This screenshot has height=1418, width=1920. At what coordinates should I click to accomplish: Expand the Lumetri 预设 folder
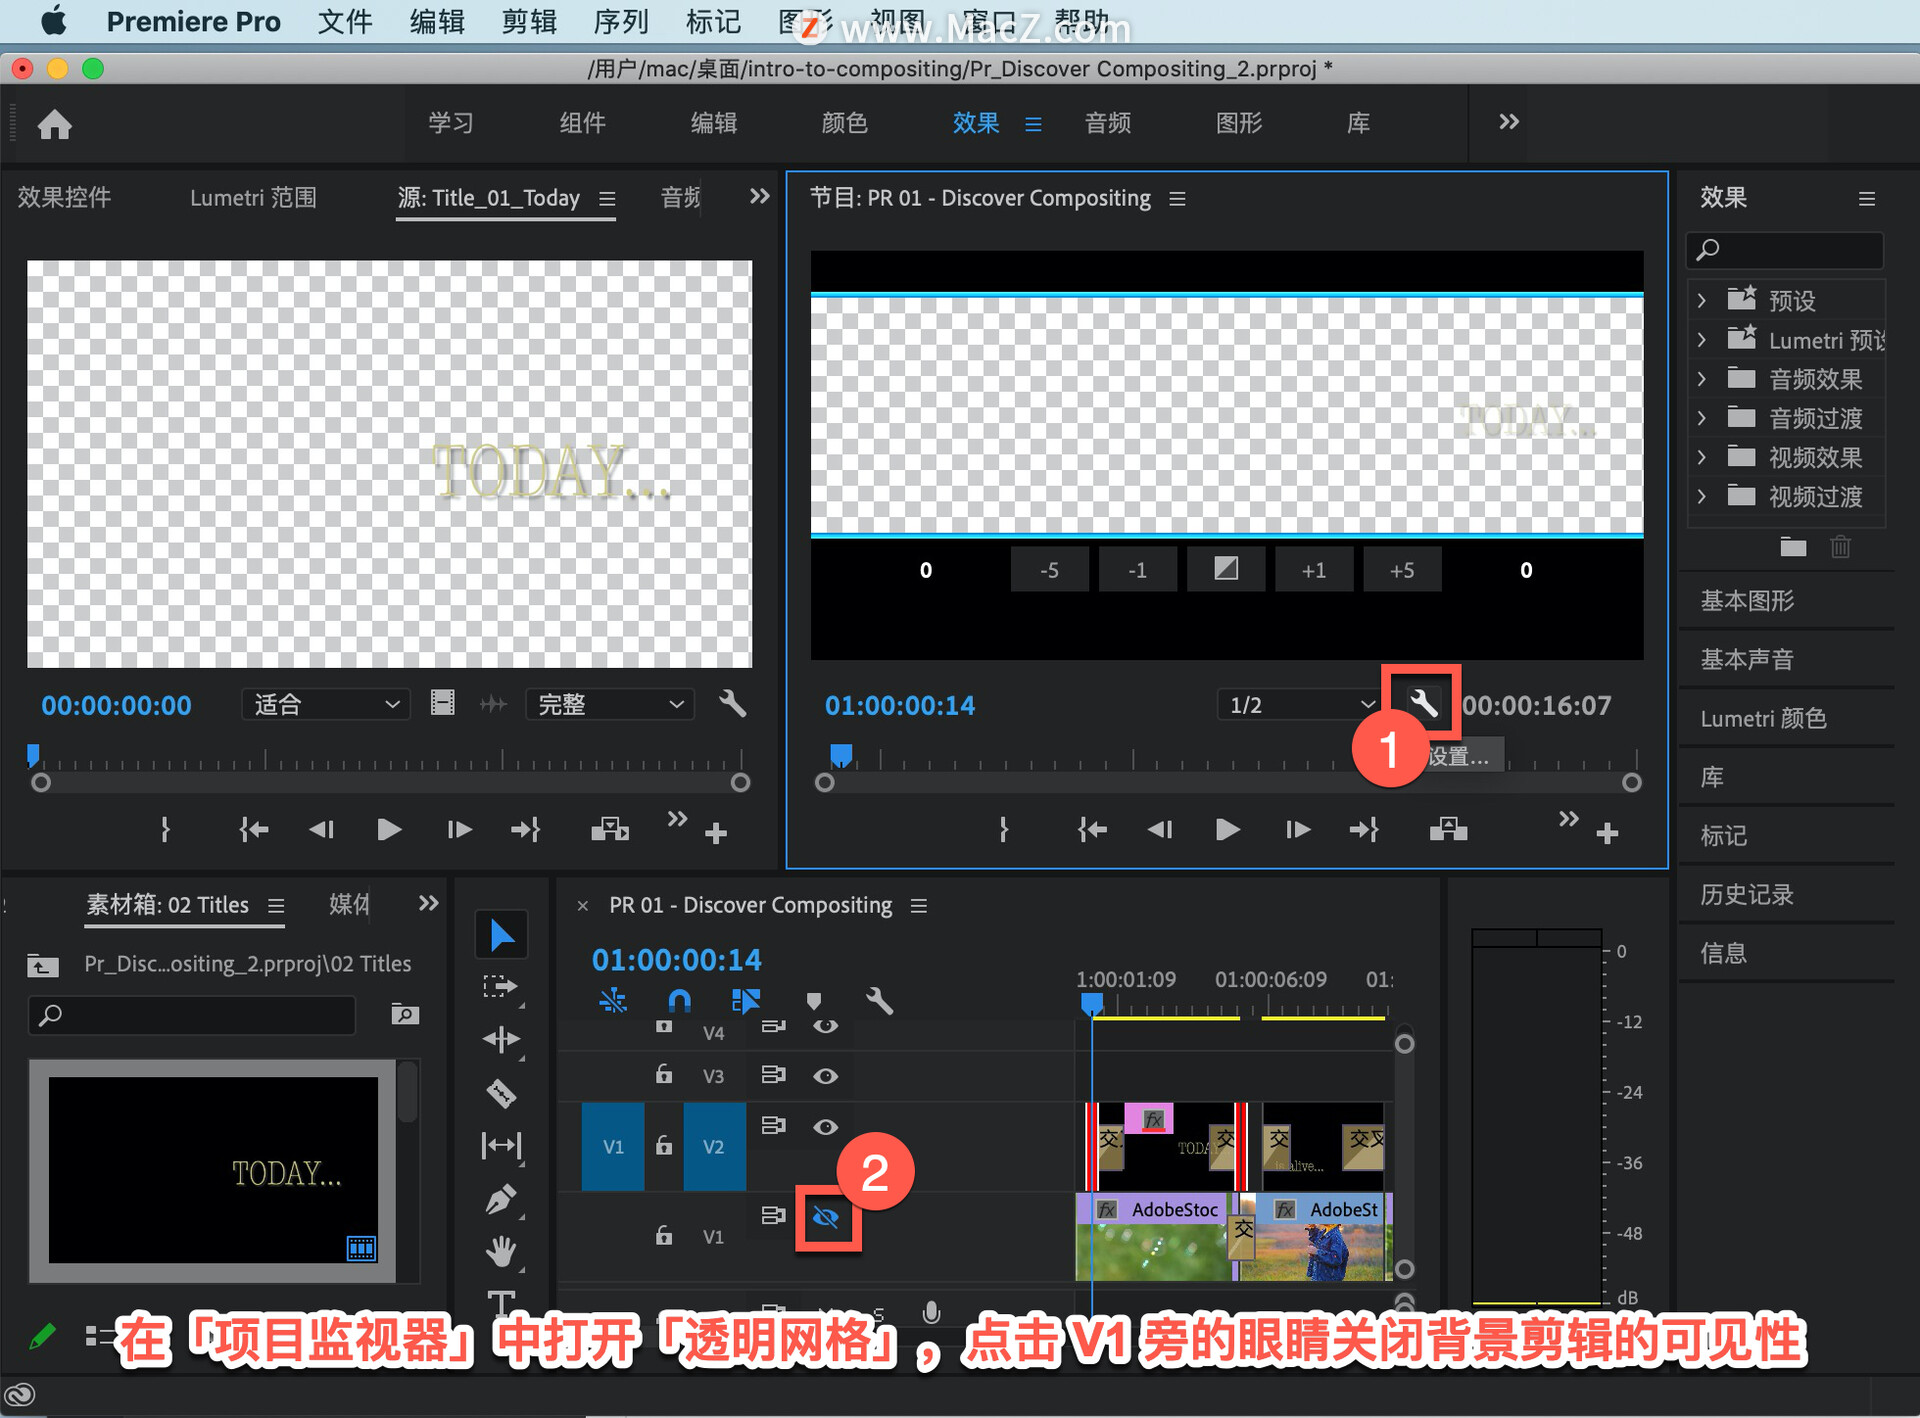point(1701,339)
